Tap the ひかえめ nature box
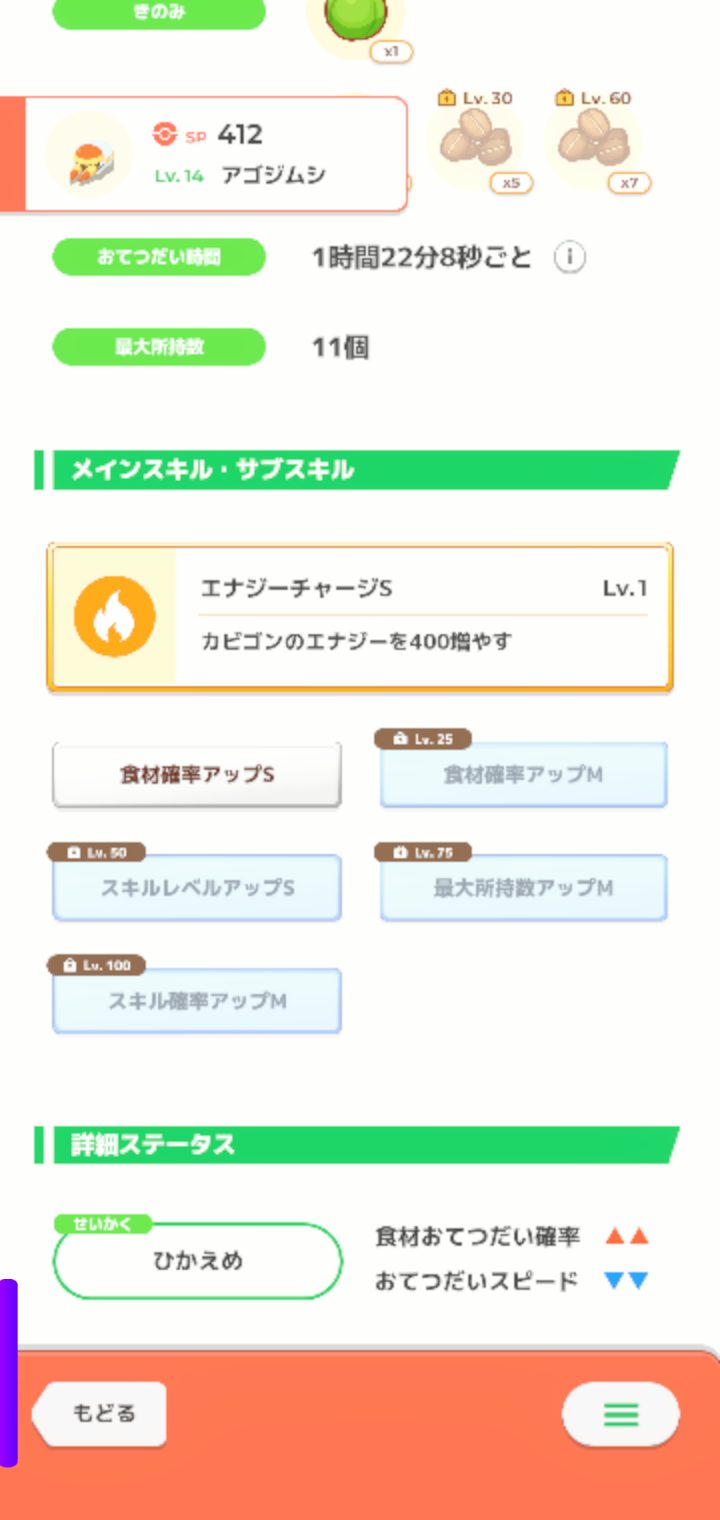720x1520 pixels. pyautogui.click(x=198, y=1261)
